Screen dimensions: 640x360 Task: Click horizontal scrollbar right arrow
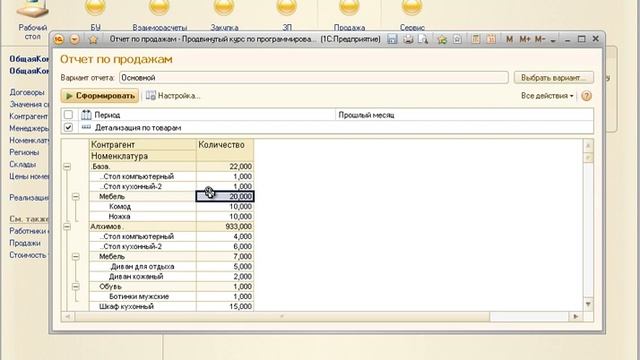(576, 316)
